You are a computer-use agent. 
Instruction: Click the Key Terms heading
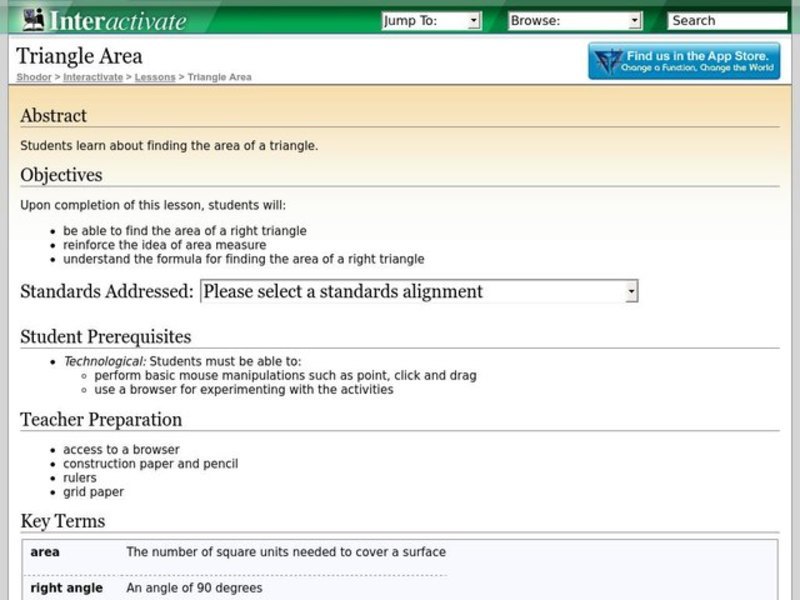point(62,521)
